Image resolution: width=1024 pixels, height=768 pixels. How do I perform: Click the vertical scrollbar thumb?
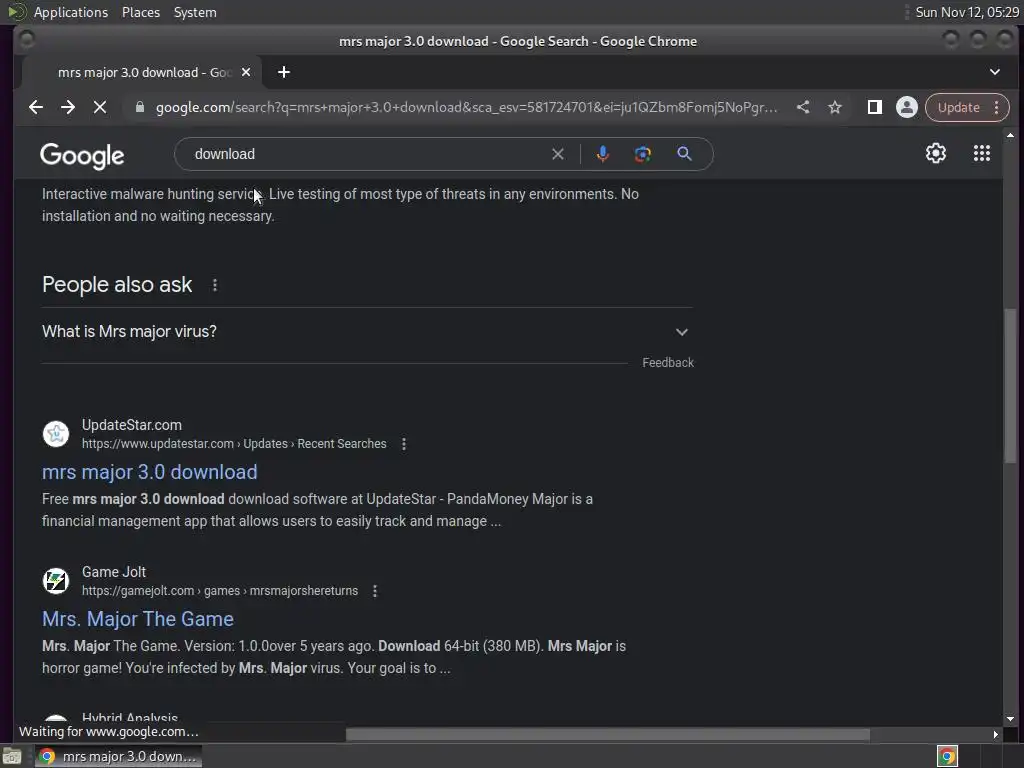tap(1010, 385)
